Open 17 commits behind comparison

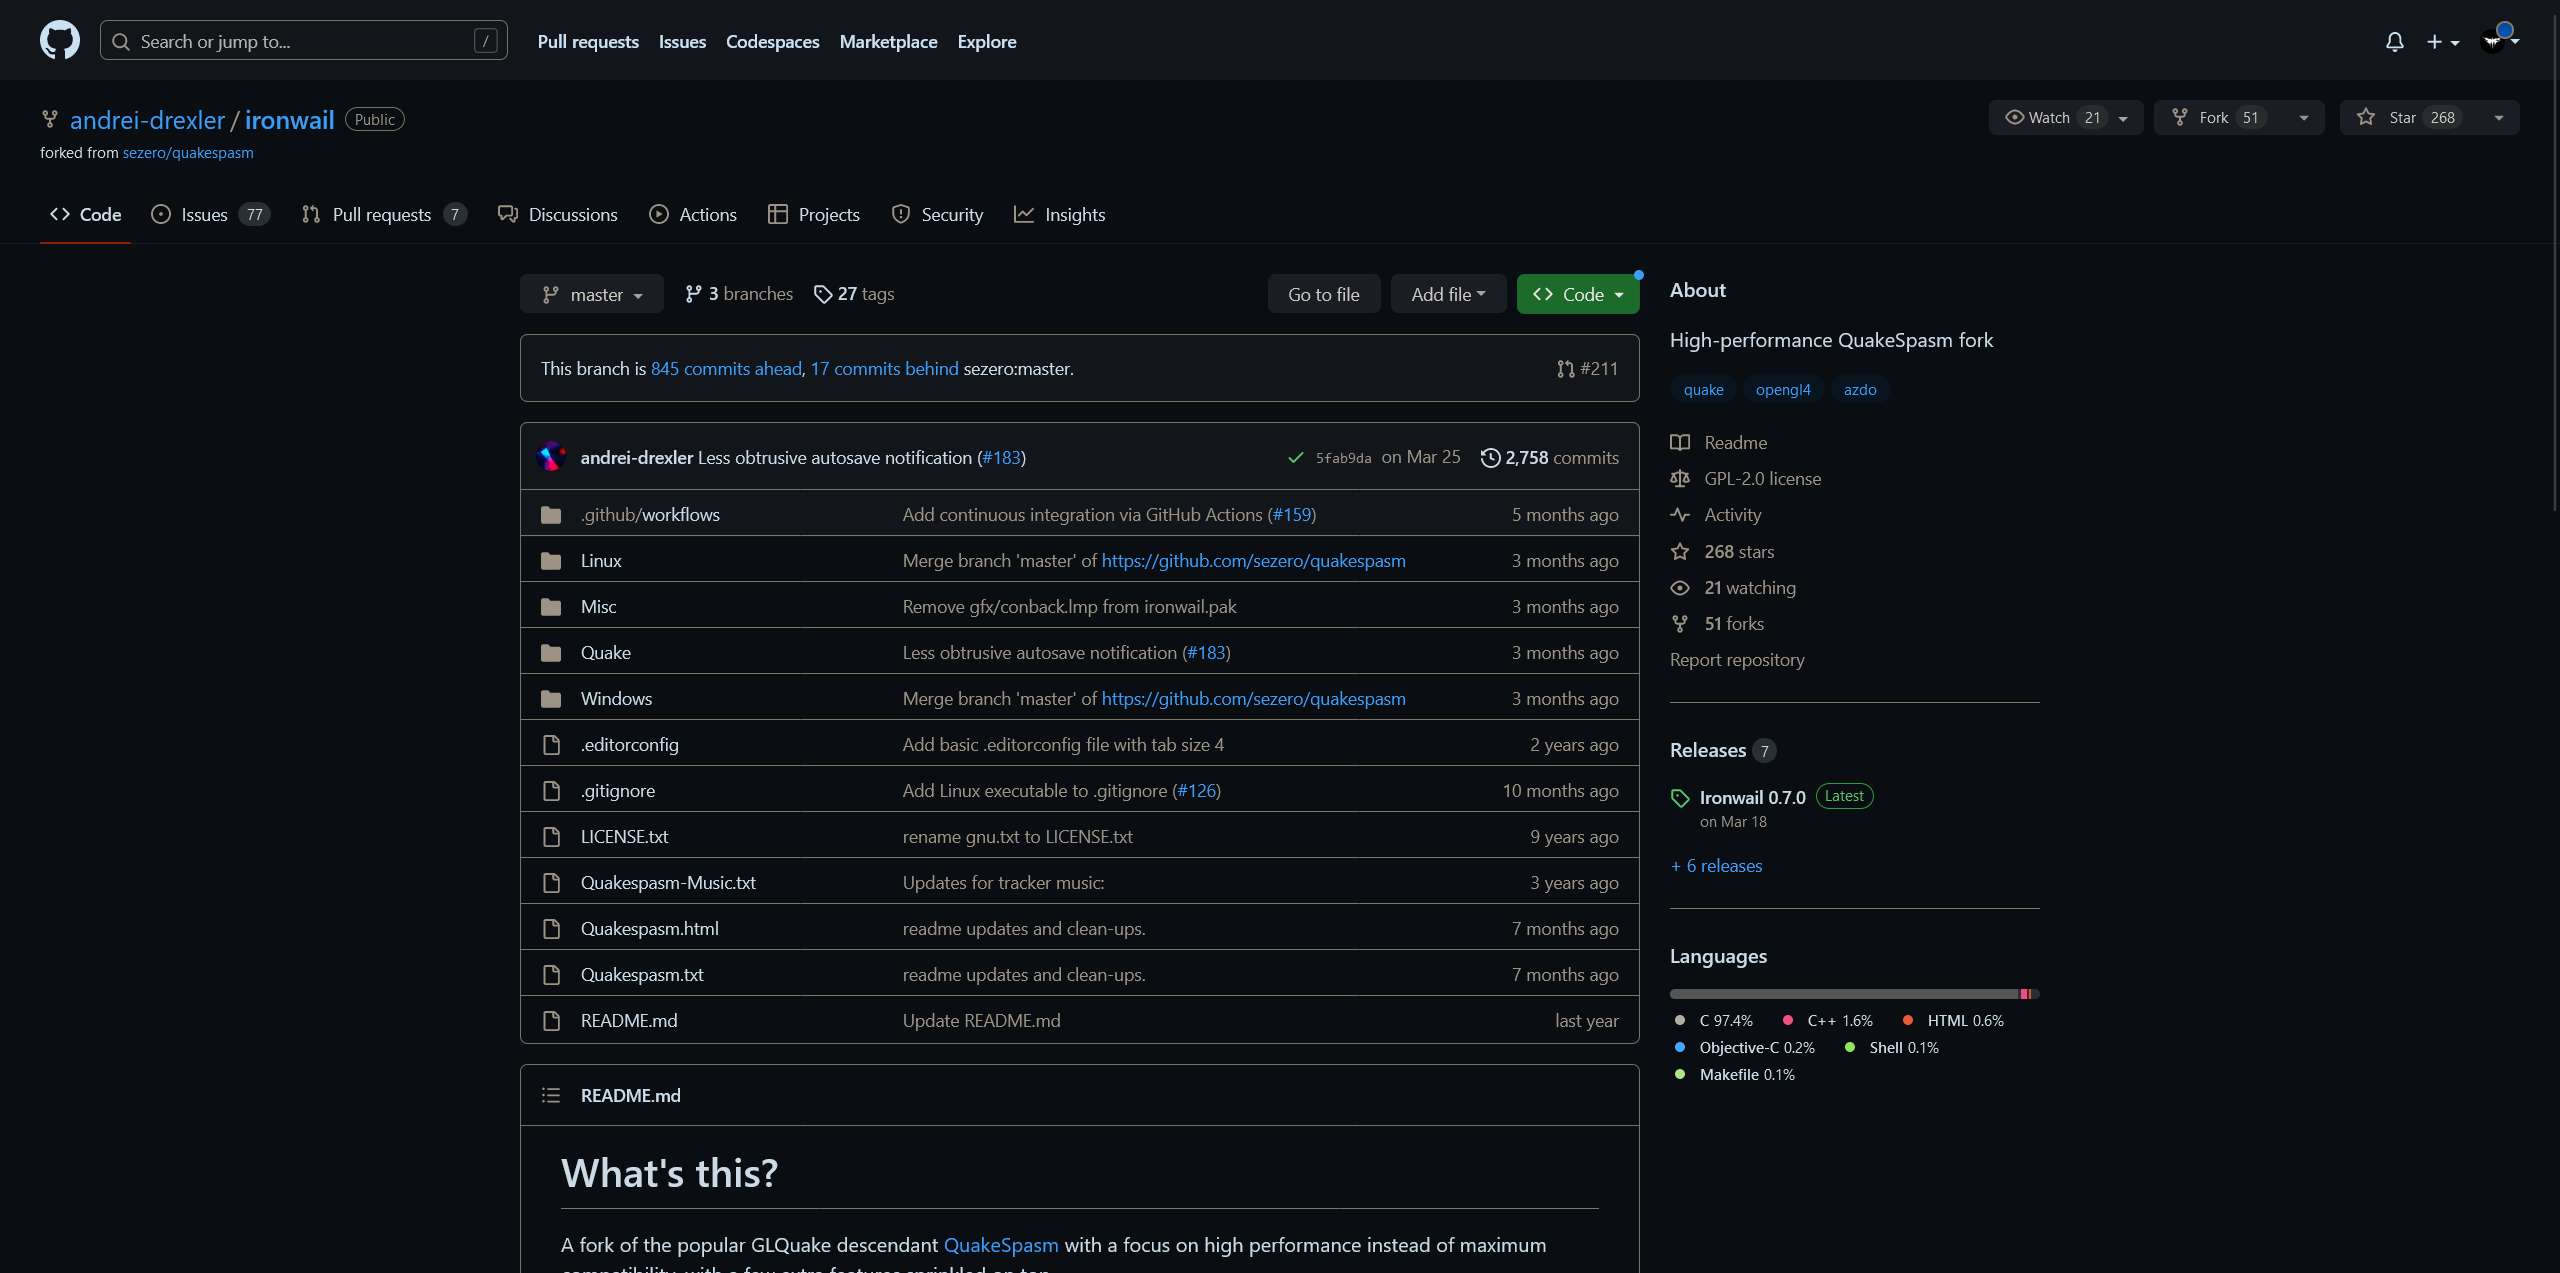tap(884, 369)
